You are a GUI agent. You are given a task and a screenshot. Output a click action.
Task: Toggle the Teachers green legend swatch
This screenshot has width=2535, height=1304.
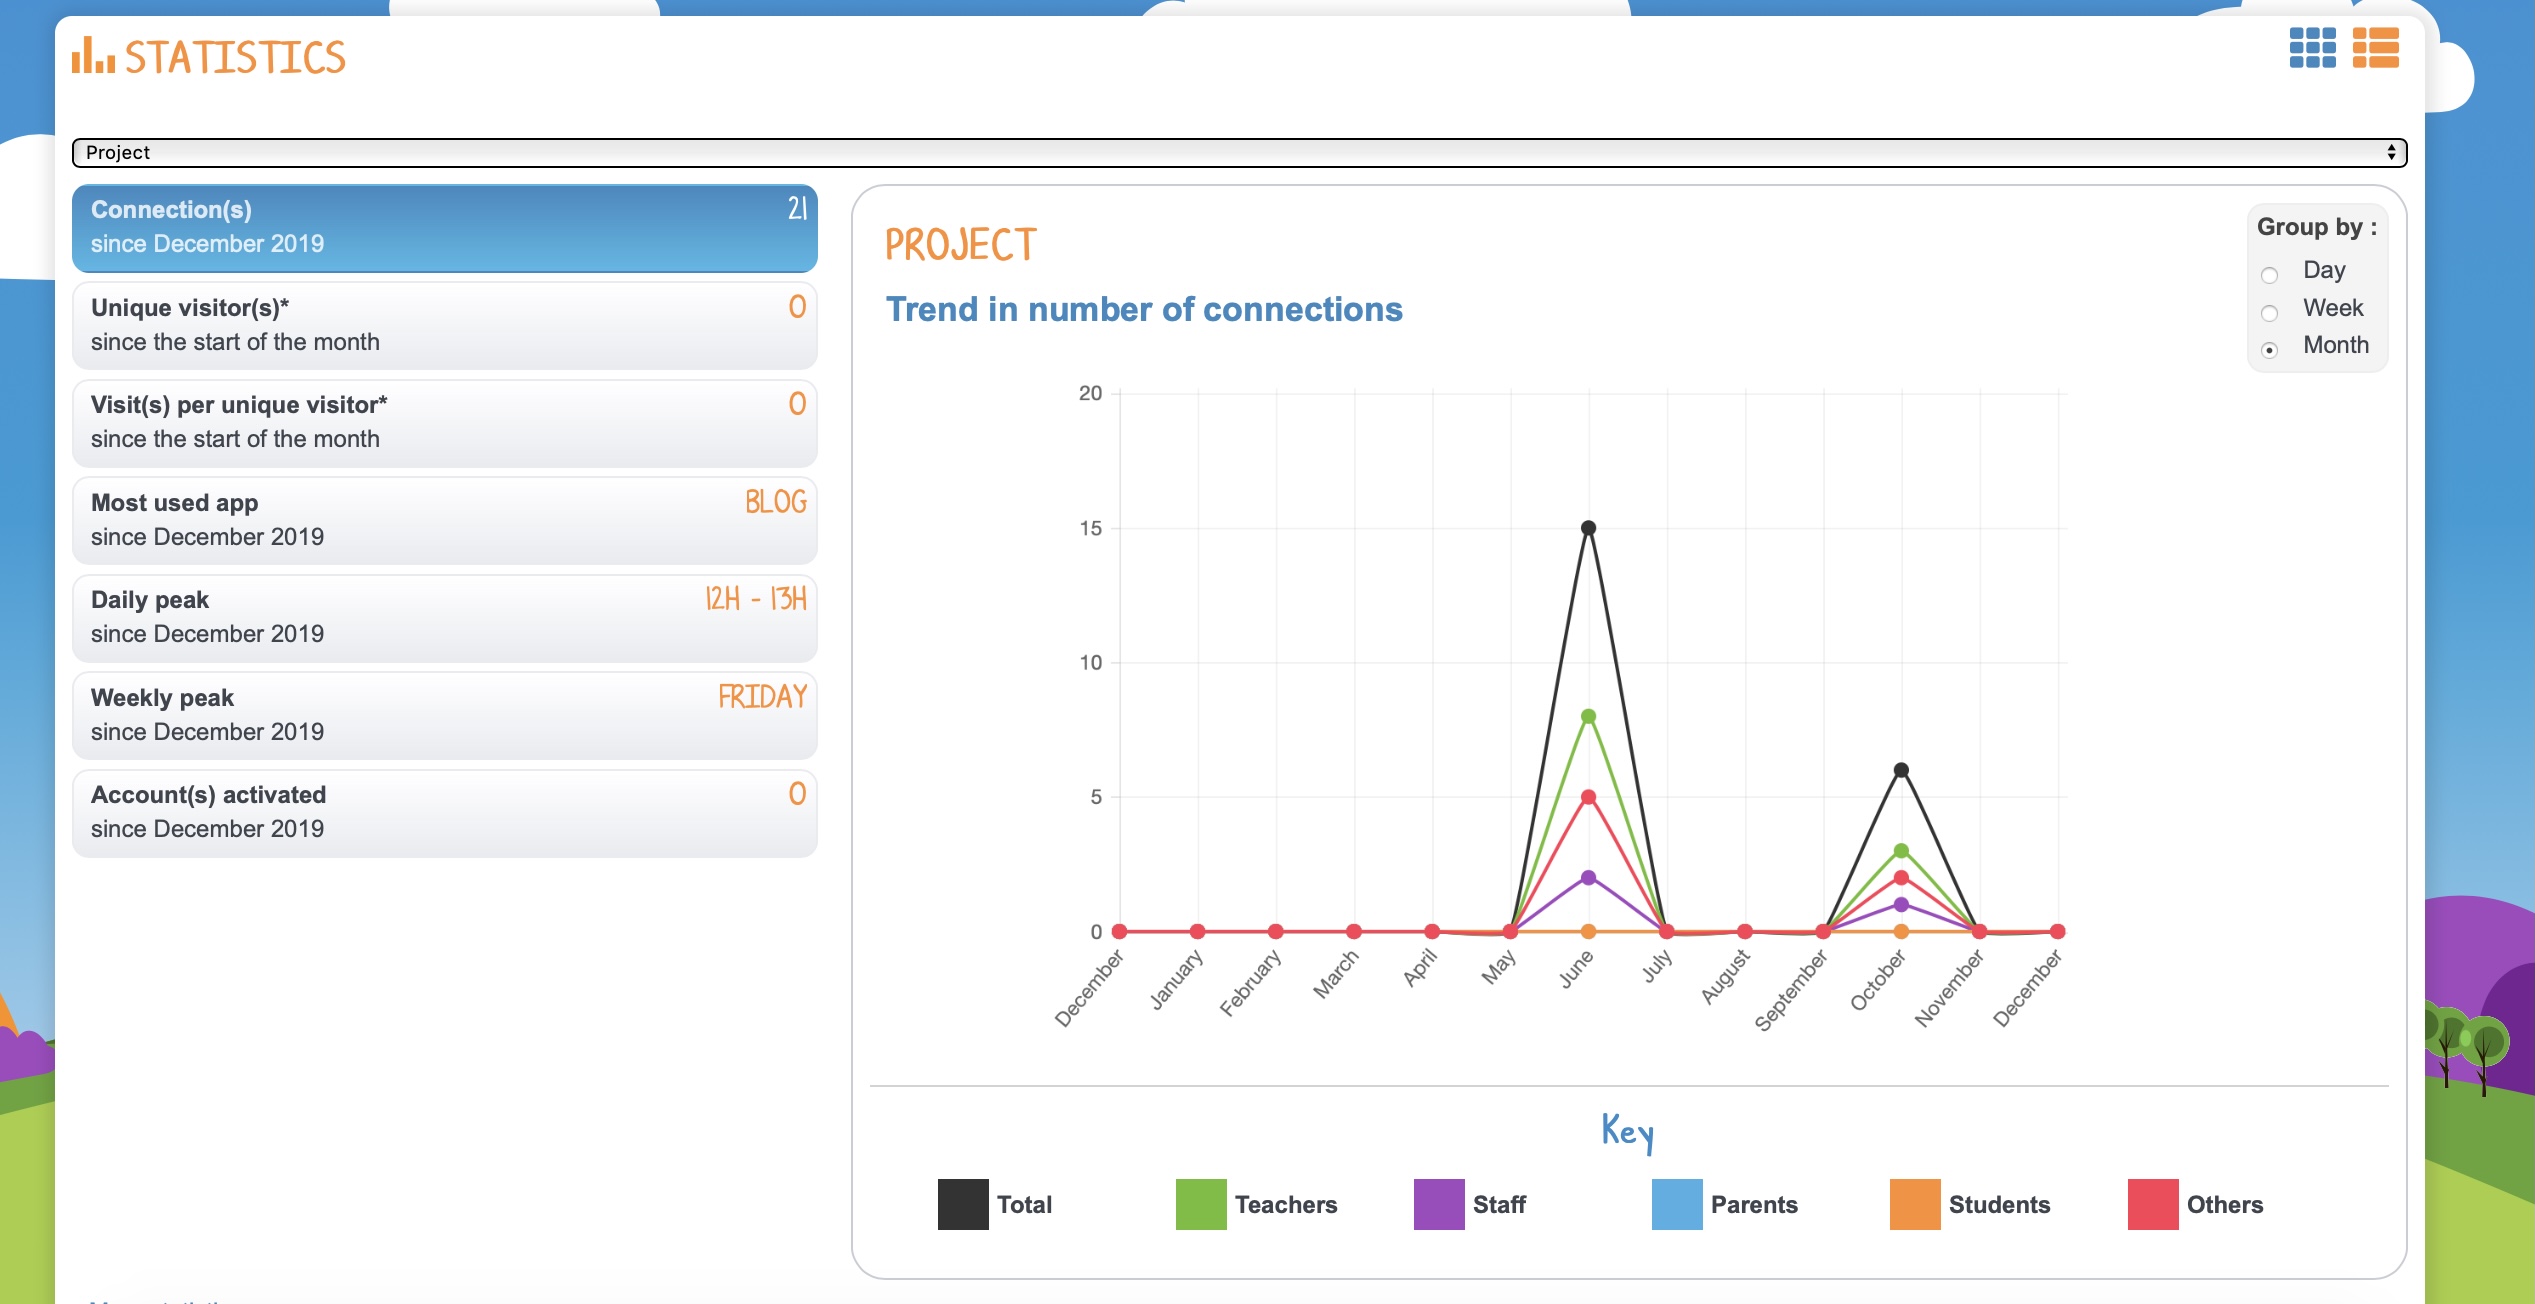pos(1200,1204)
